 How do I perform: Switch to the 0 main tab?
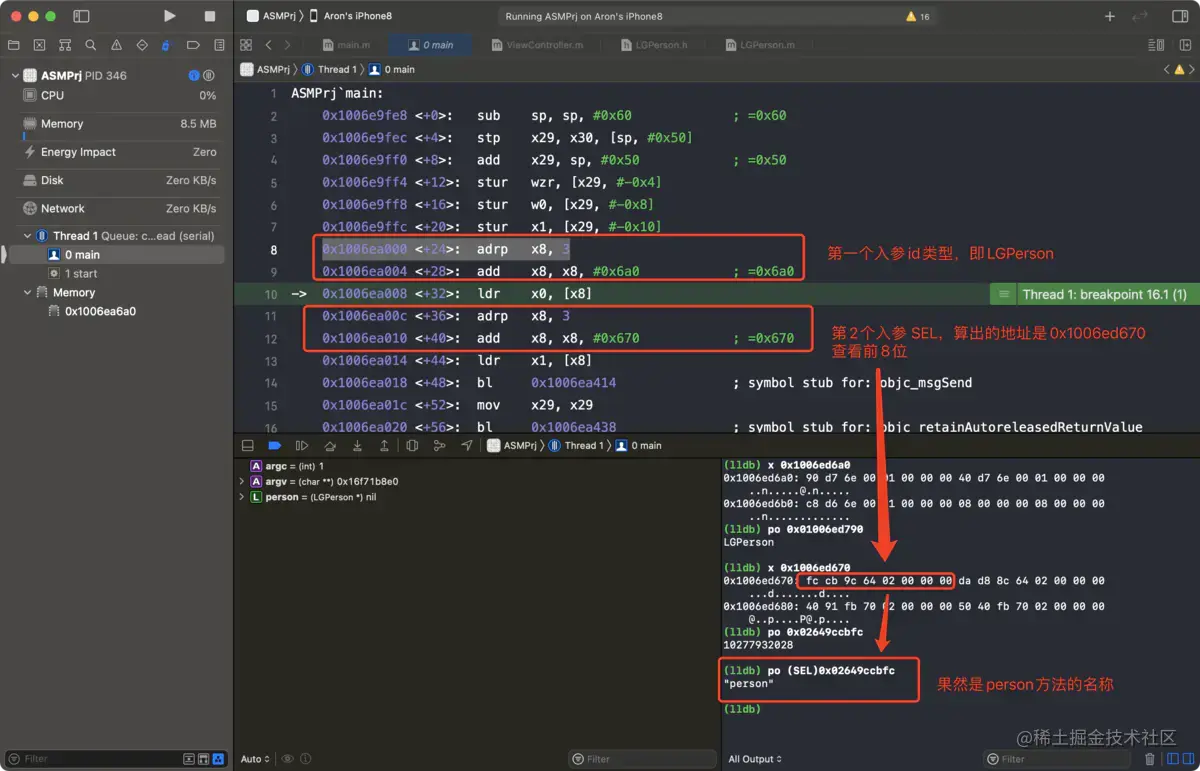(431, 45)
